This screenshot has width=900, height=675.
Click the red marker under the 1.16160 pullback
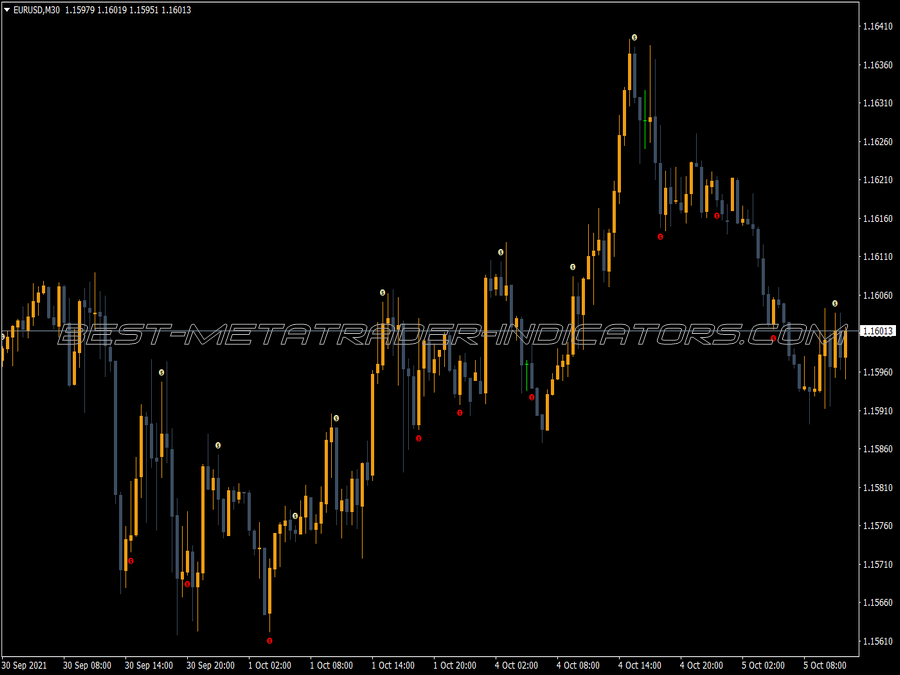660,236
